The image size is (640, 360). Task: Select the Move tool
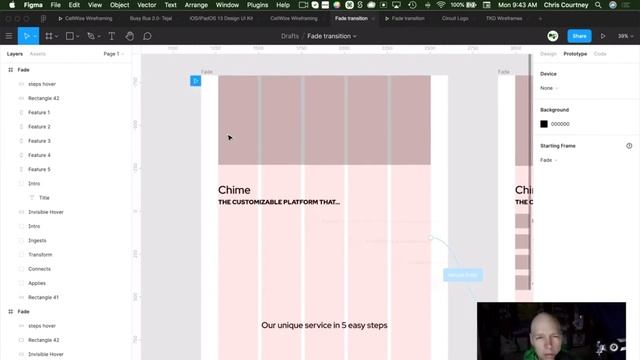(x=26, y=36)
